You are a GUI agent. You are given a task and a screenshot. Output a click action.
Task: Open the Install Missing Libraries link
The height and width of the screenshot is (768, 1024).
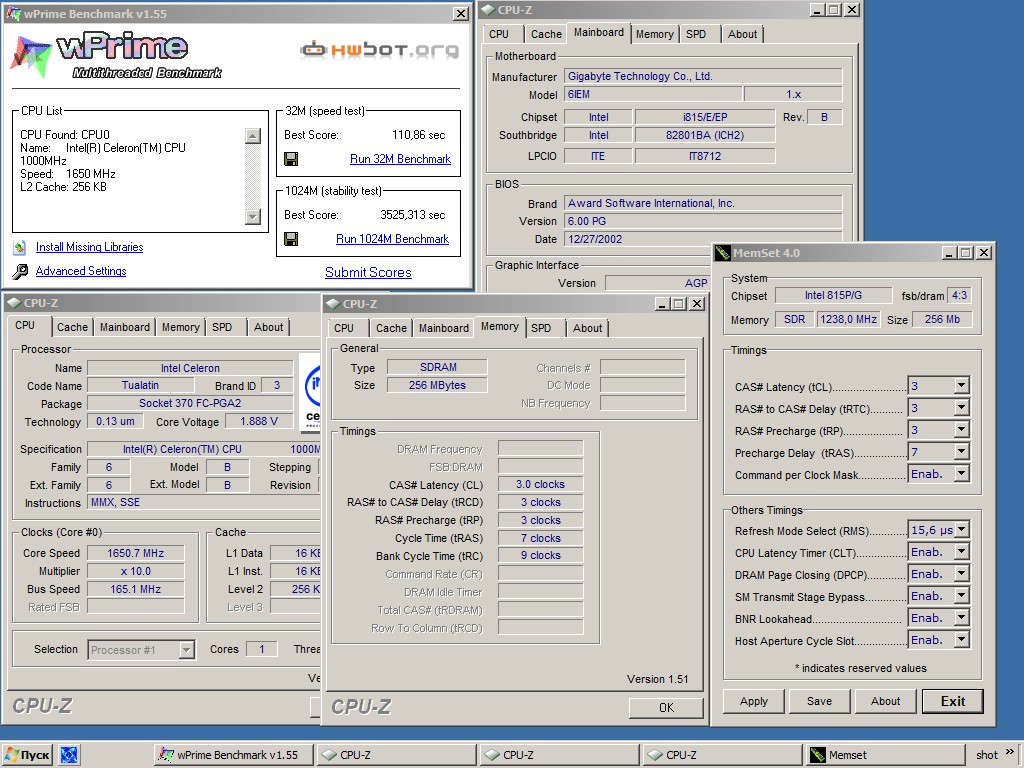click(x=89, y=247)
